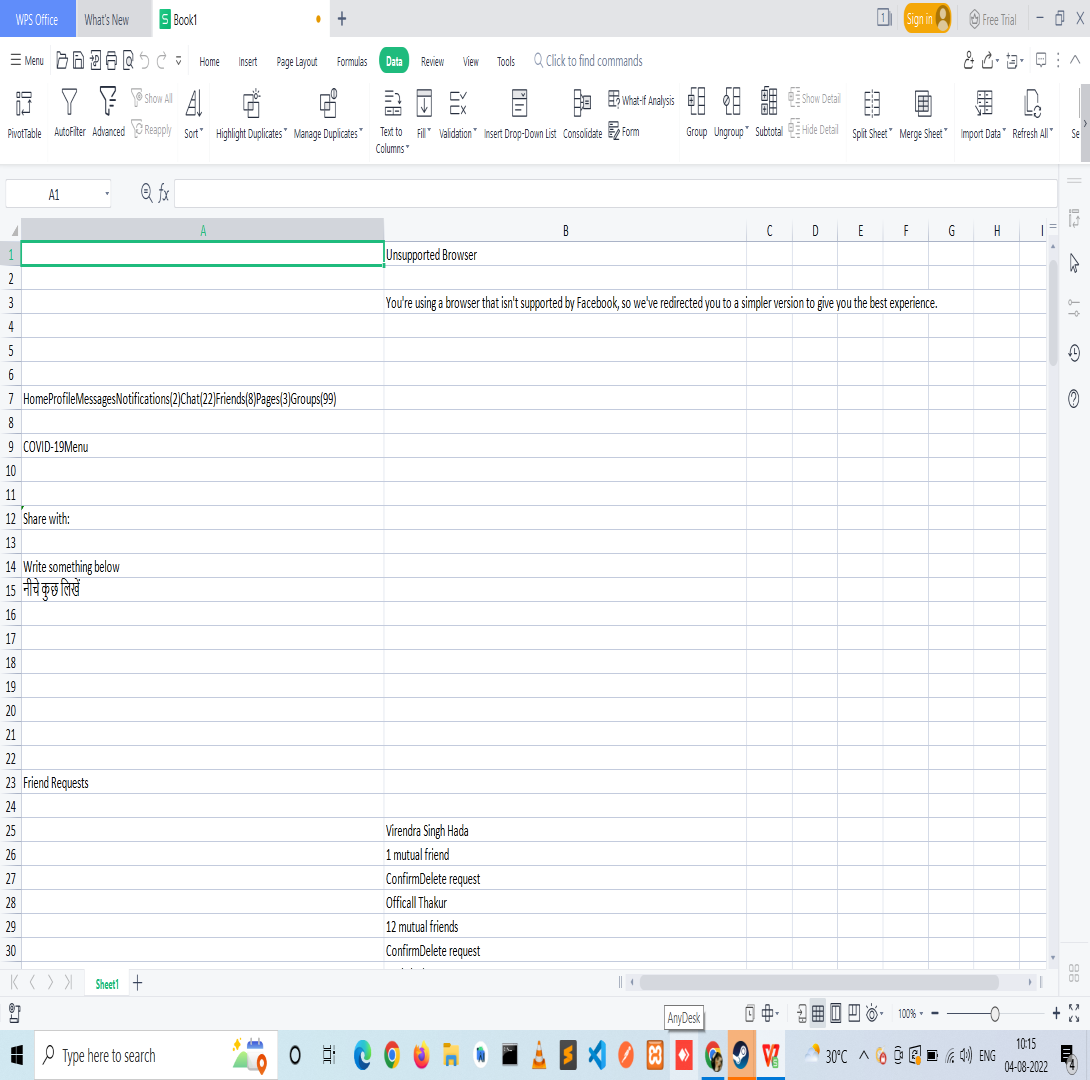Viewport: 1090px width, 1080px height.
Task: Click the Virendra Singh Hada cell
Action: tap(565, 831)
